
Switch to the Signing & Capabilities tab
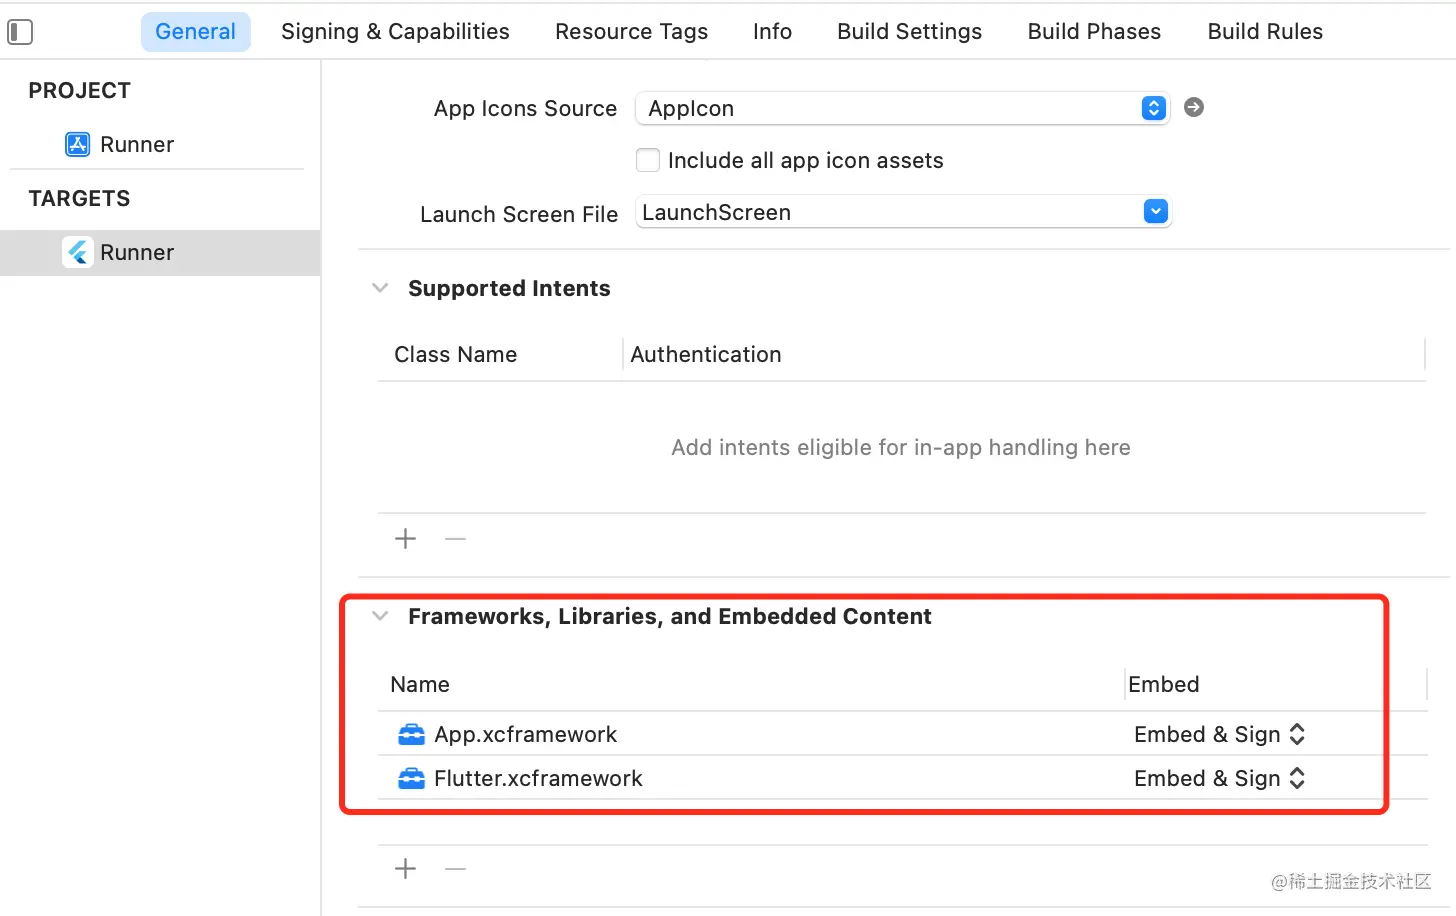[395, 32]
